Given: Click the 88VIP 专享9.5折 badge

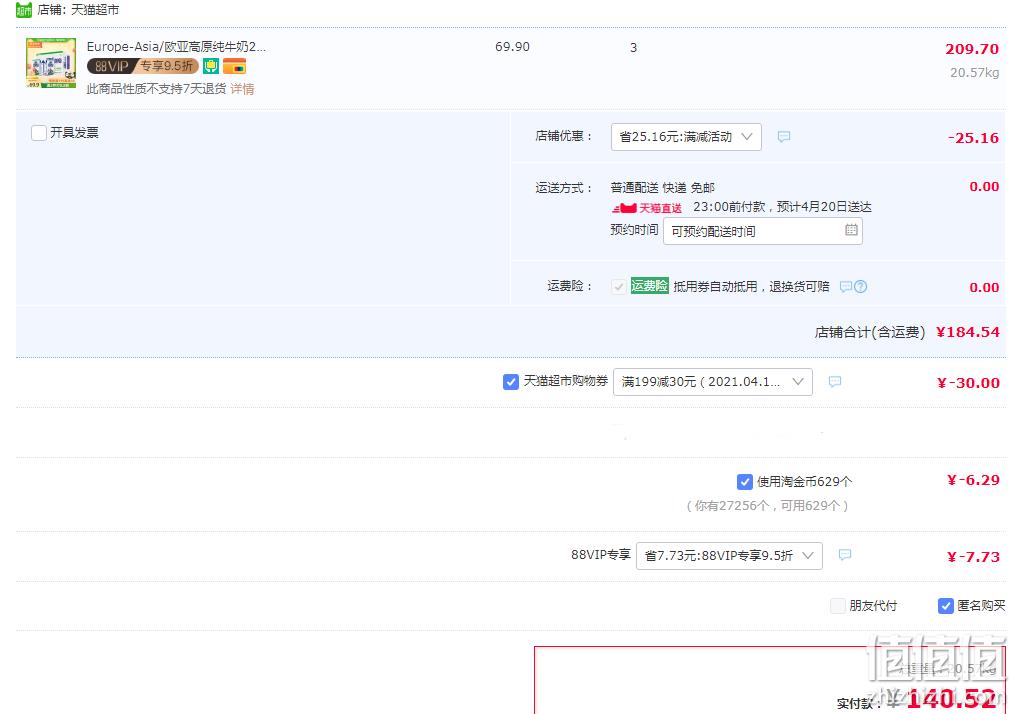Looking at the screenshot, I should point(143,66).
